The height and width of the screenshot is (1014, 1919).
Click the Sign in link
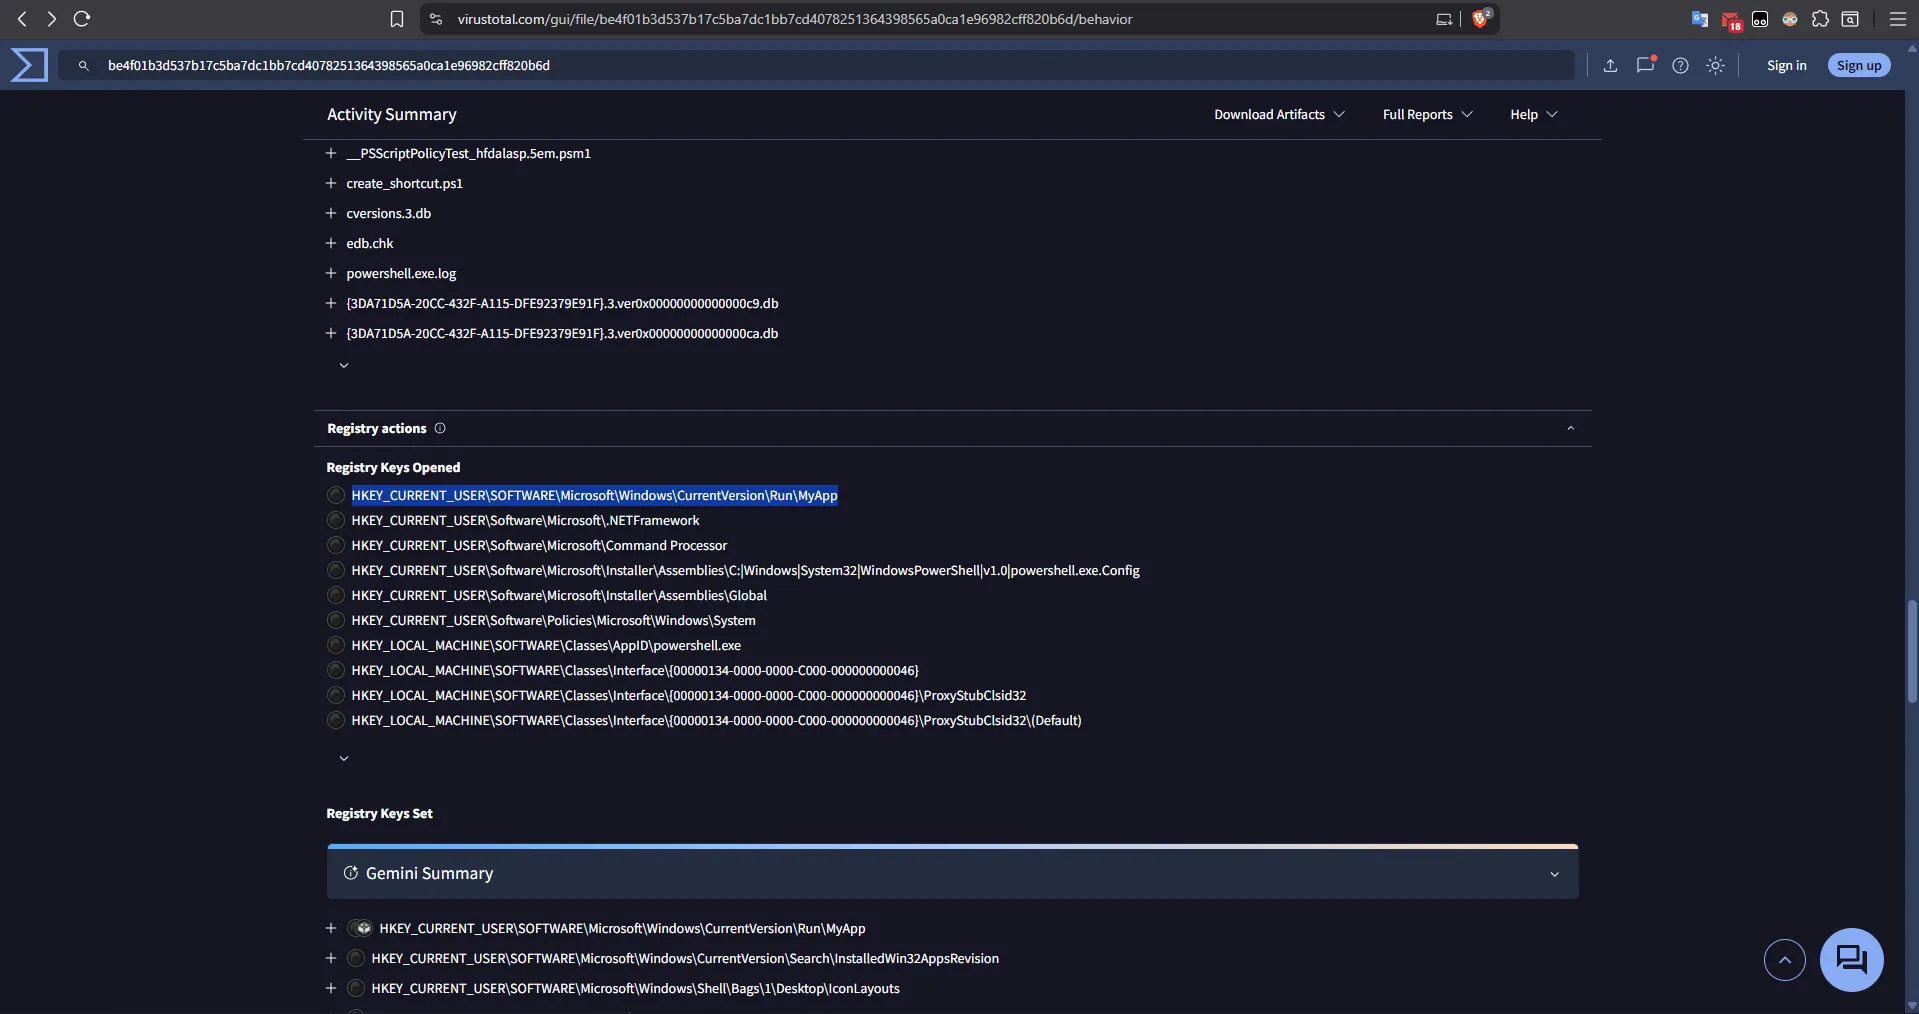coord(1786,66)
